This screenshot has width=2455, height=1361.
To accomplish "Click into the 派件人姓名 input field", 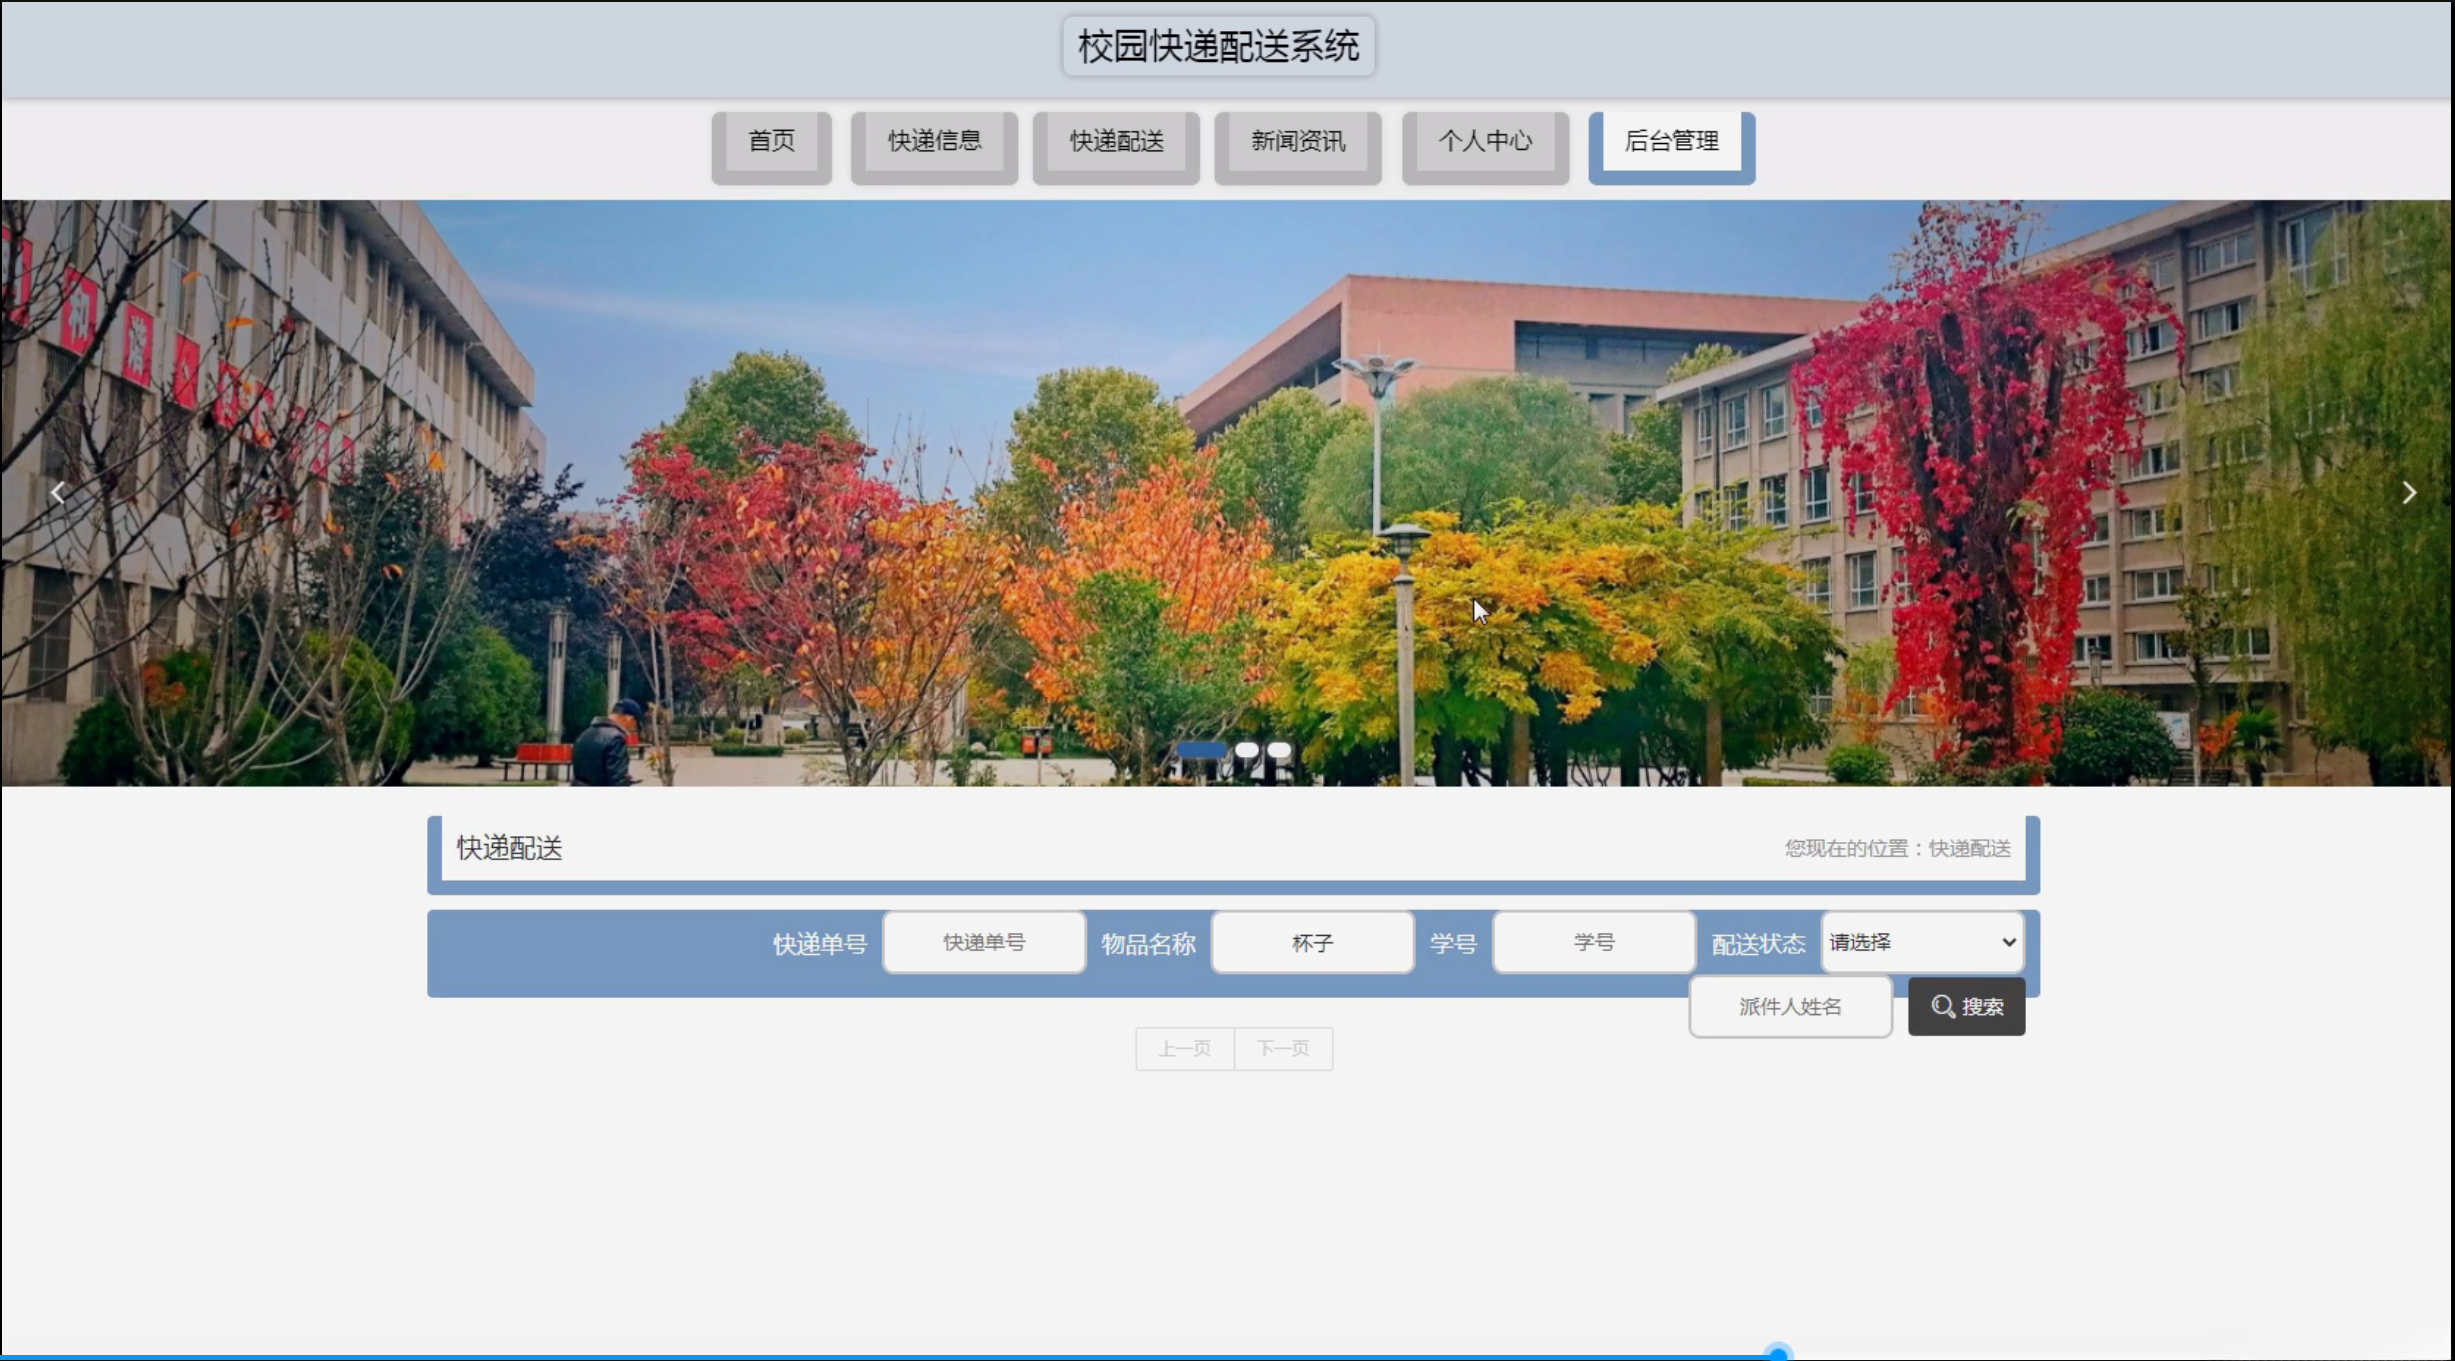I will (1790, 1006).
